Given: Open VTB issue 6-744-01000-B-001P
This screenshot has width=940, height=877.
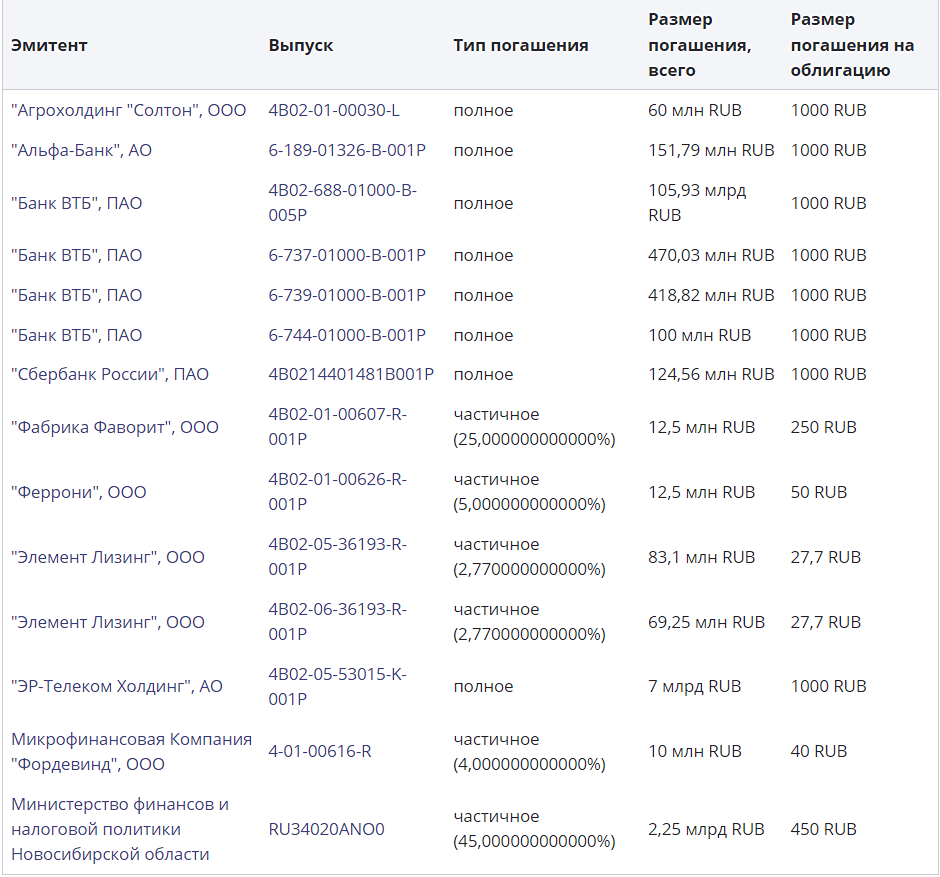Looking at the screenshot, I should point(347,335).
